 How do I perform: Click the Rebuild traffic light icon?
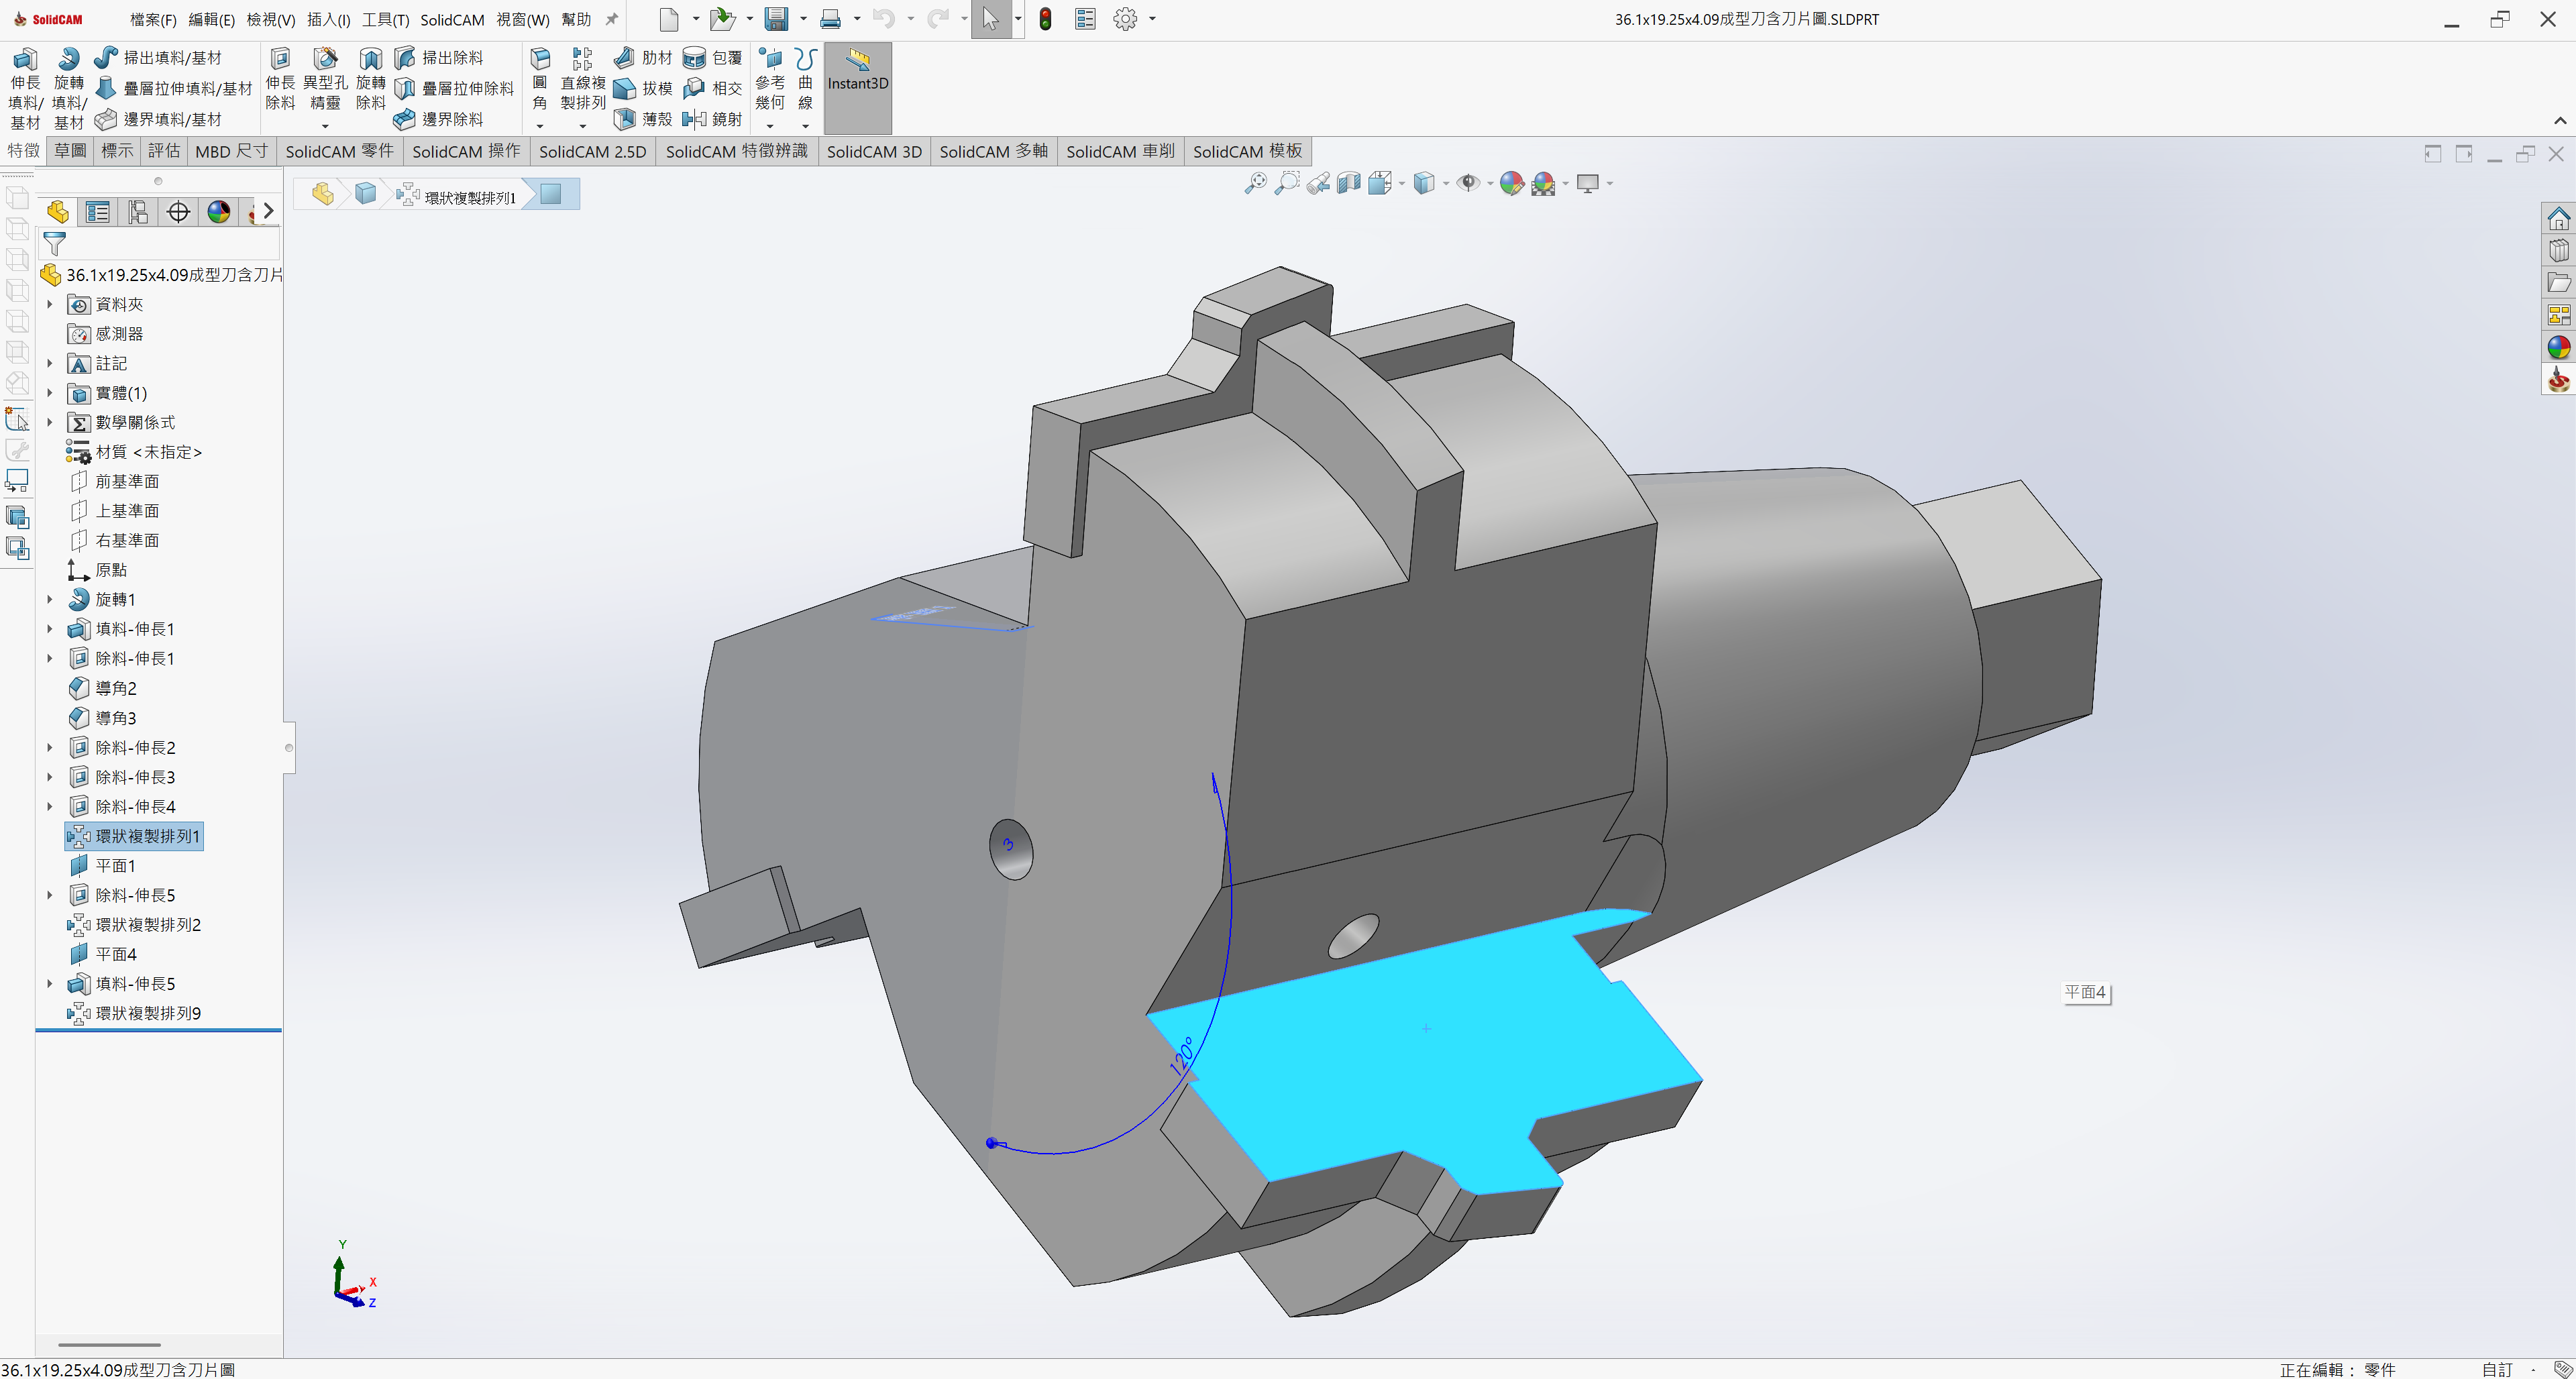pos(1045,19)
